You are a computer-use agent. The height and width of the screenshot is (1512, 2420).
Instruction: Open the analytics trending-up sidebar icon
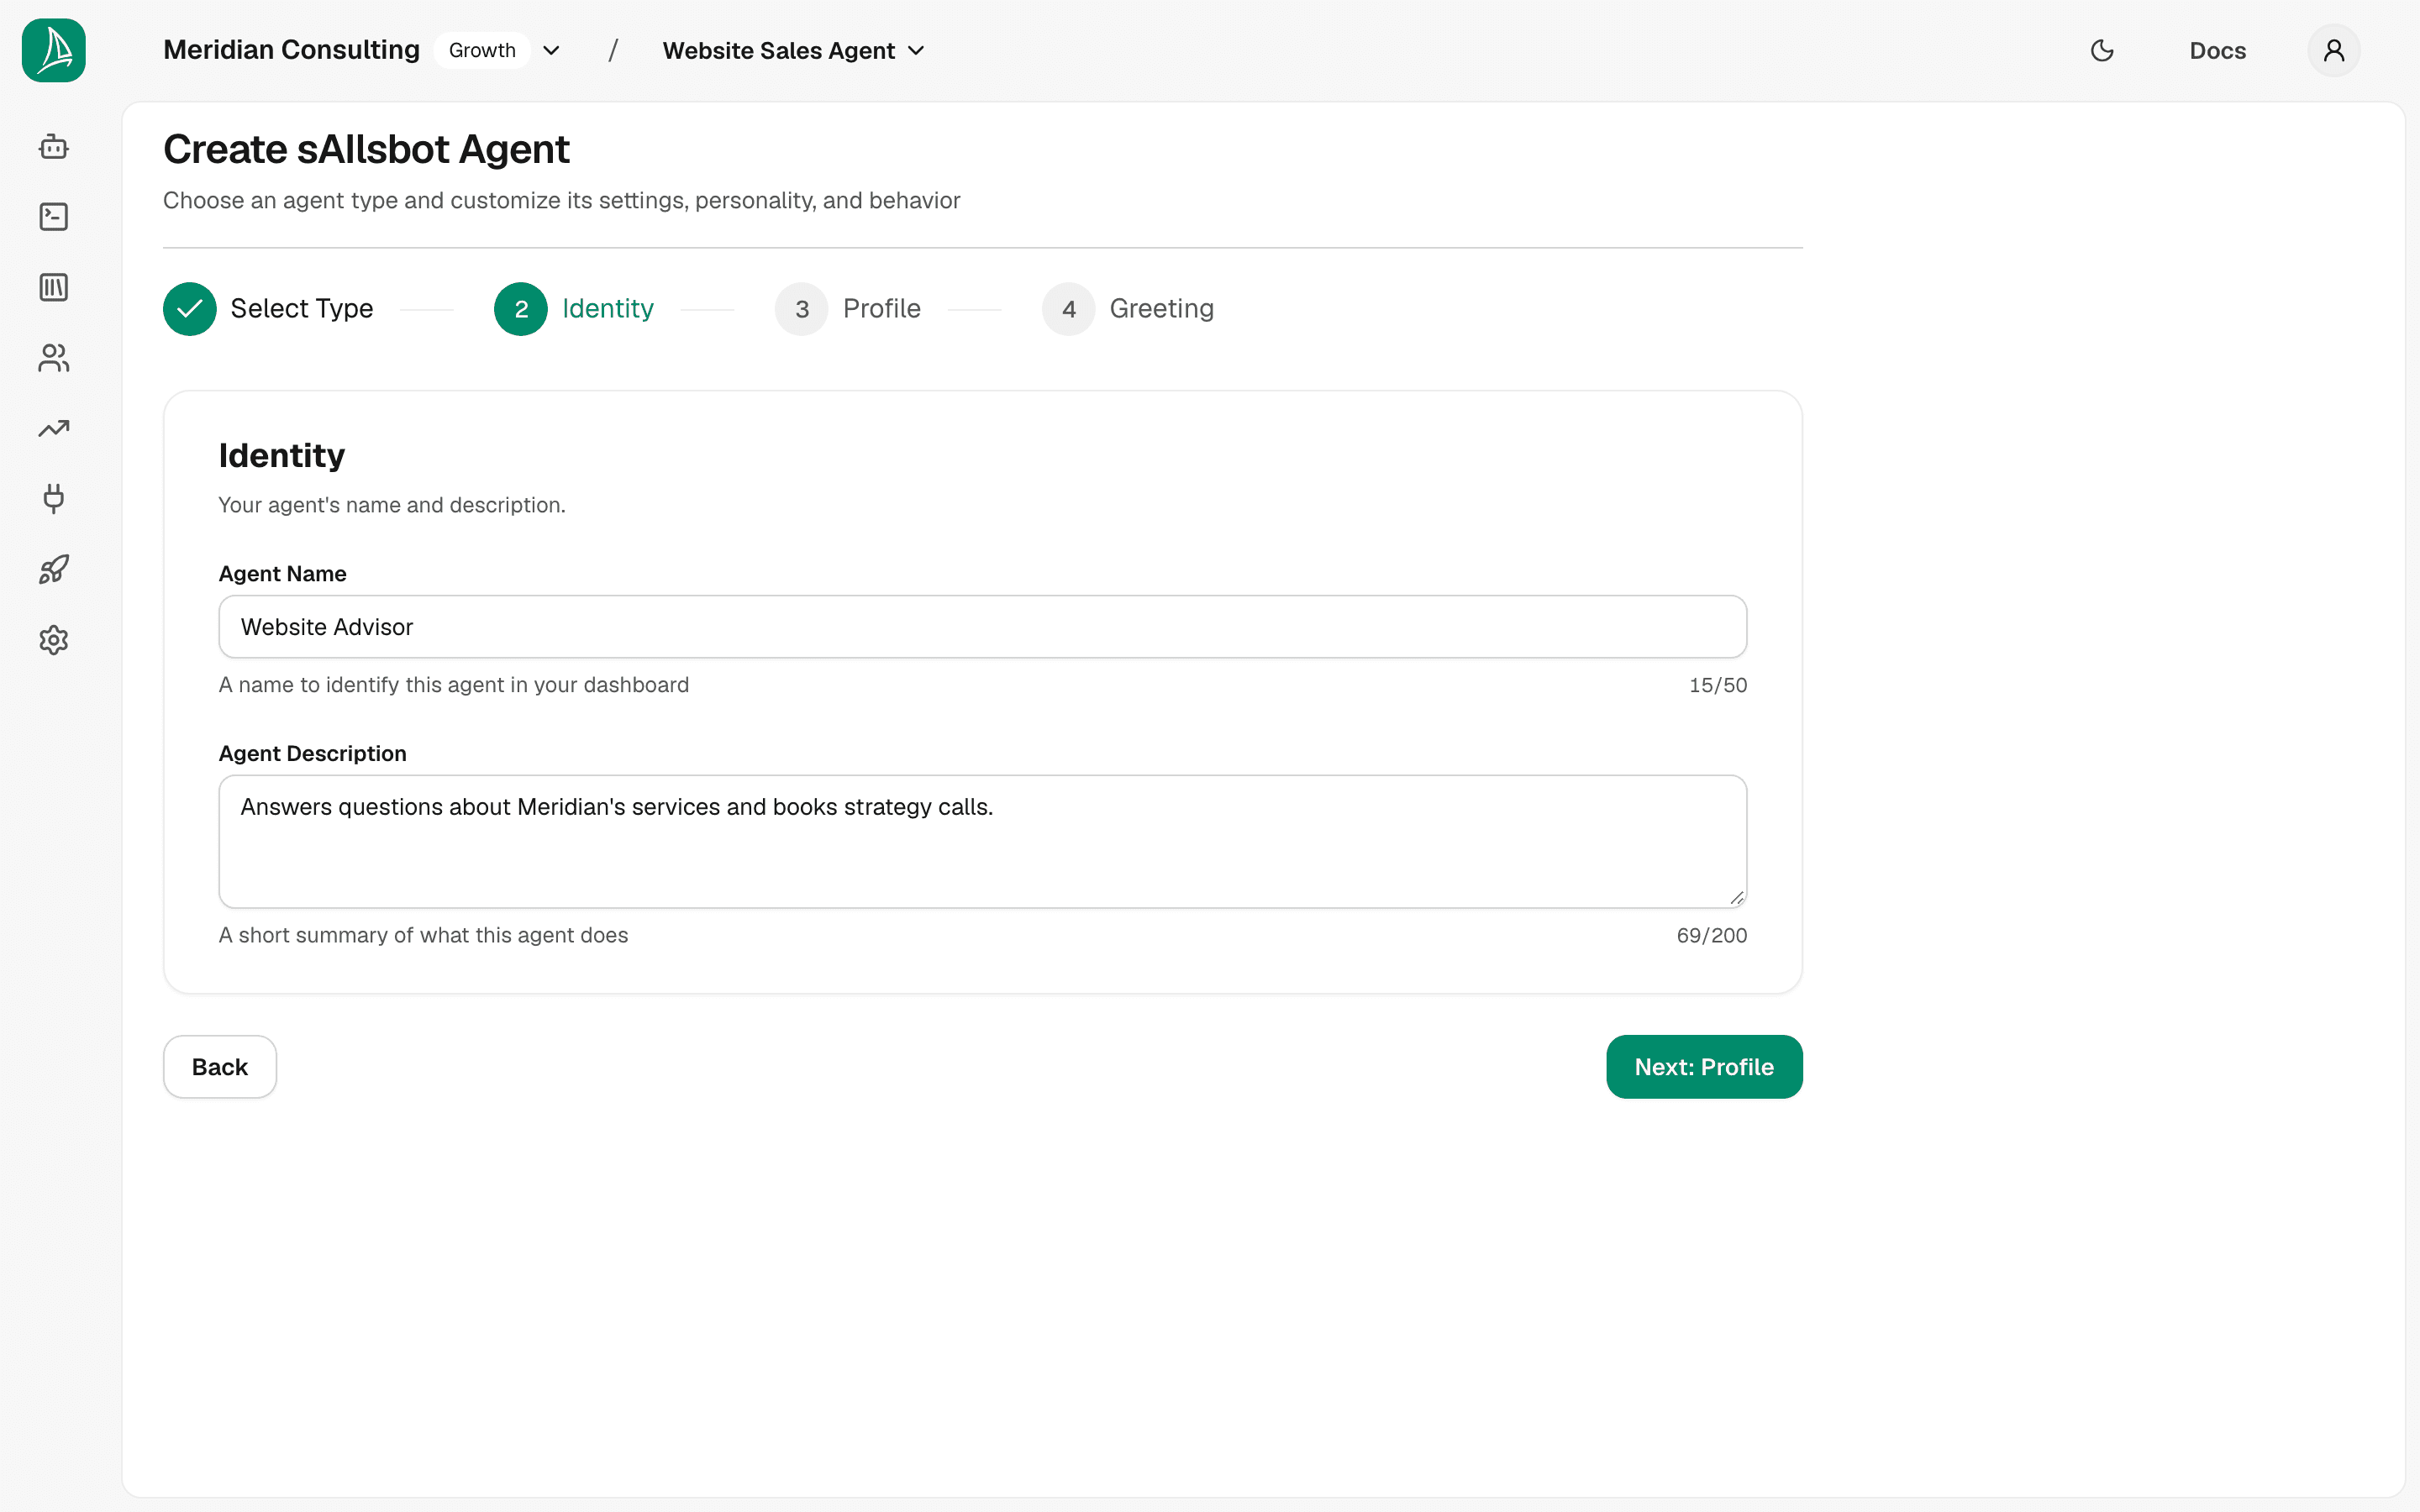click(x=54, y=429)
